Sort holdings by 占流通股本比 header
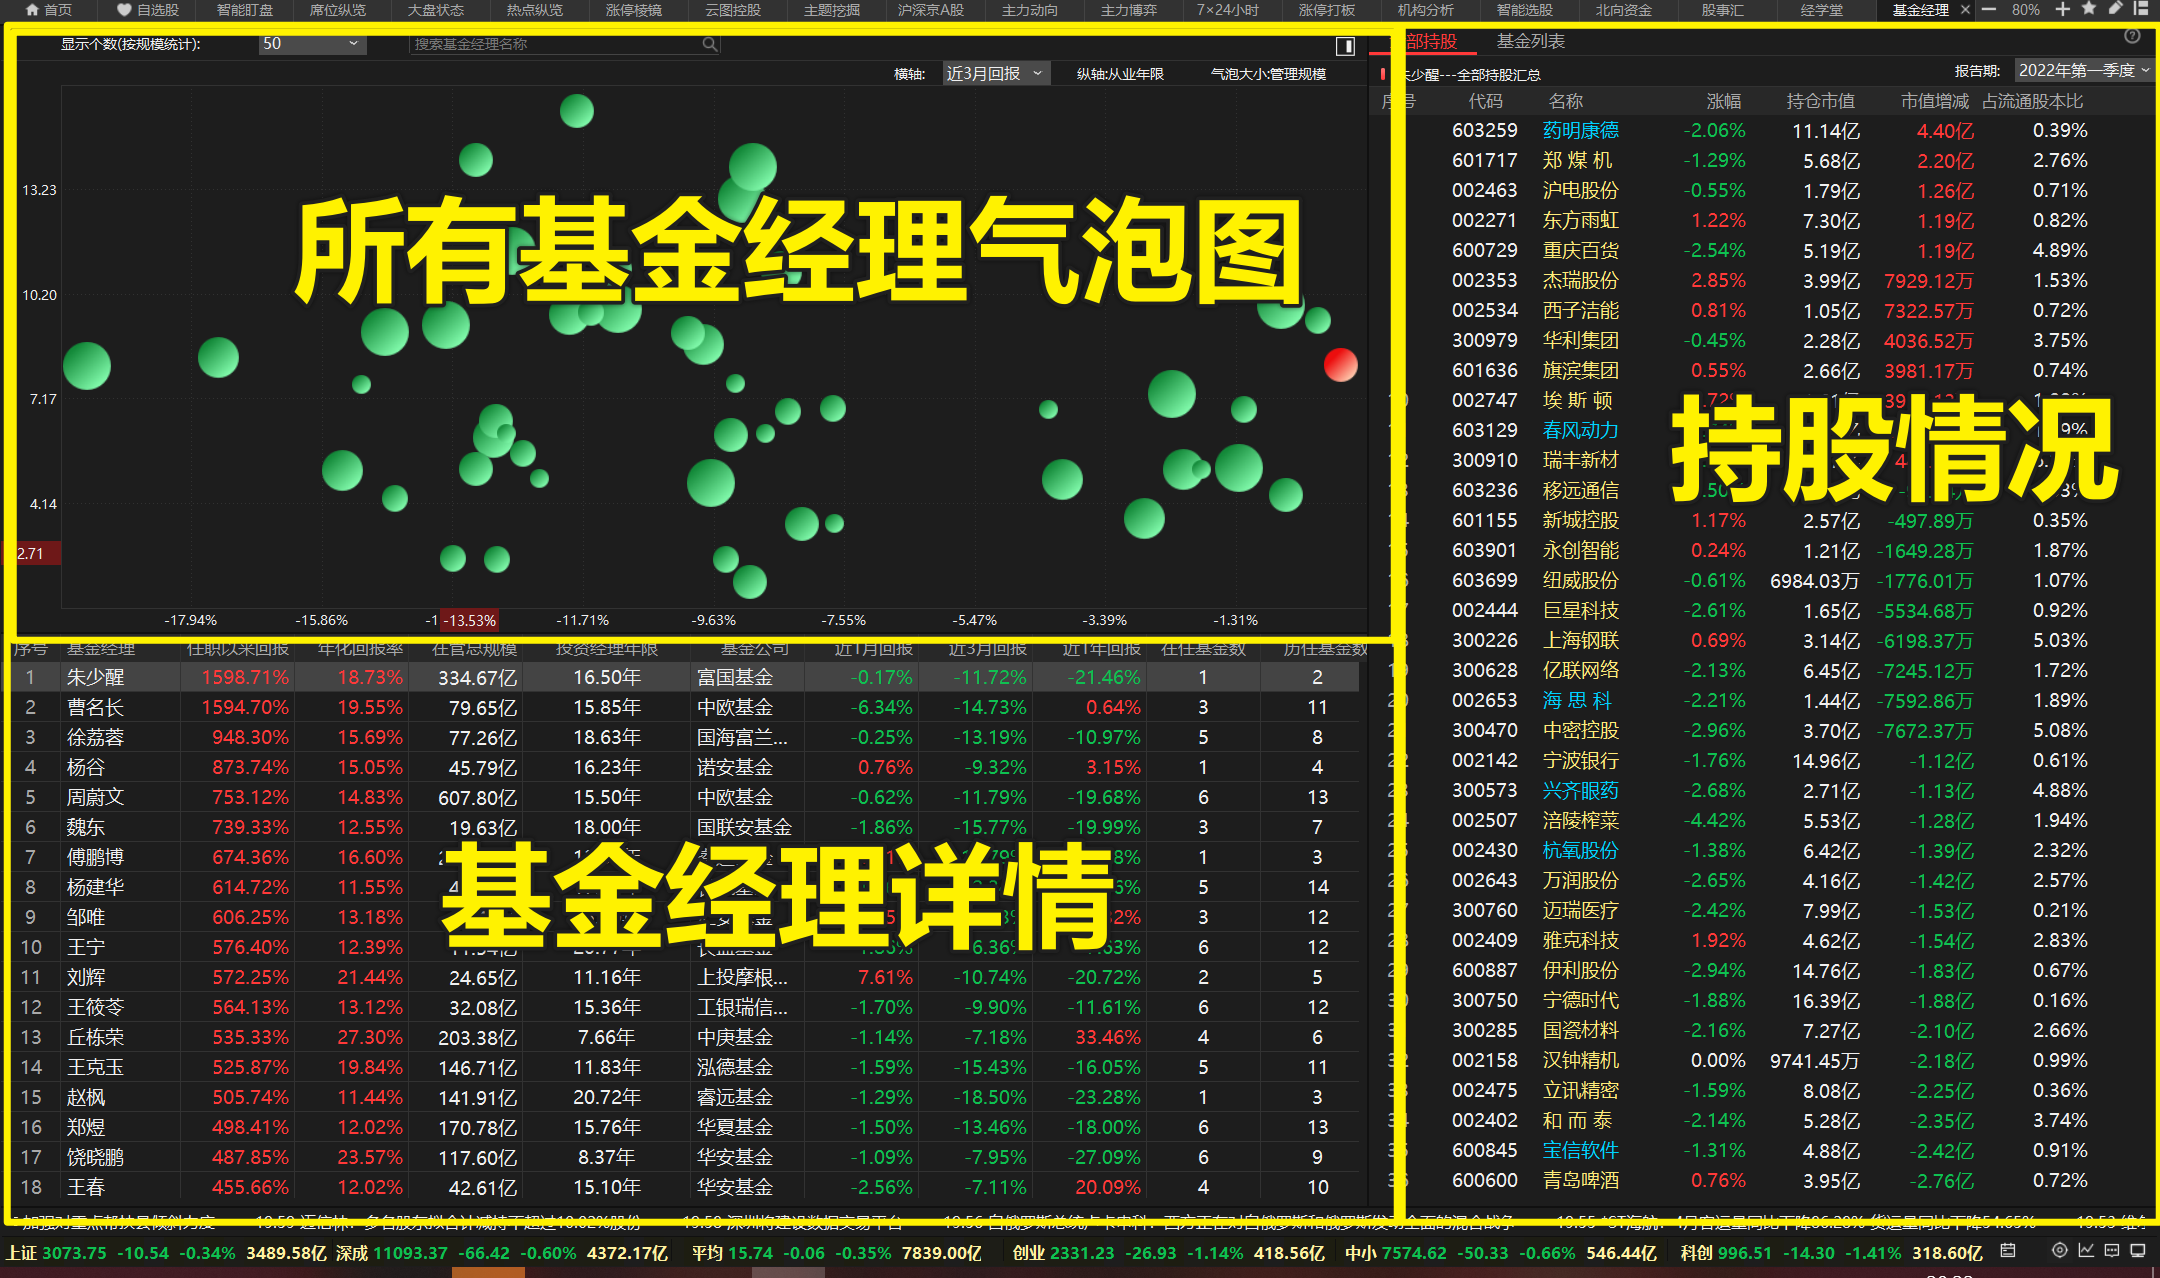2160x1278 pixels. (2033, 101)
